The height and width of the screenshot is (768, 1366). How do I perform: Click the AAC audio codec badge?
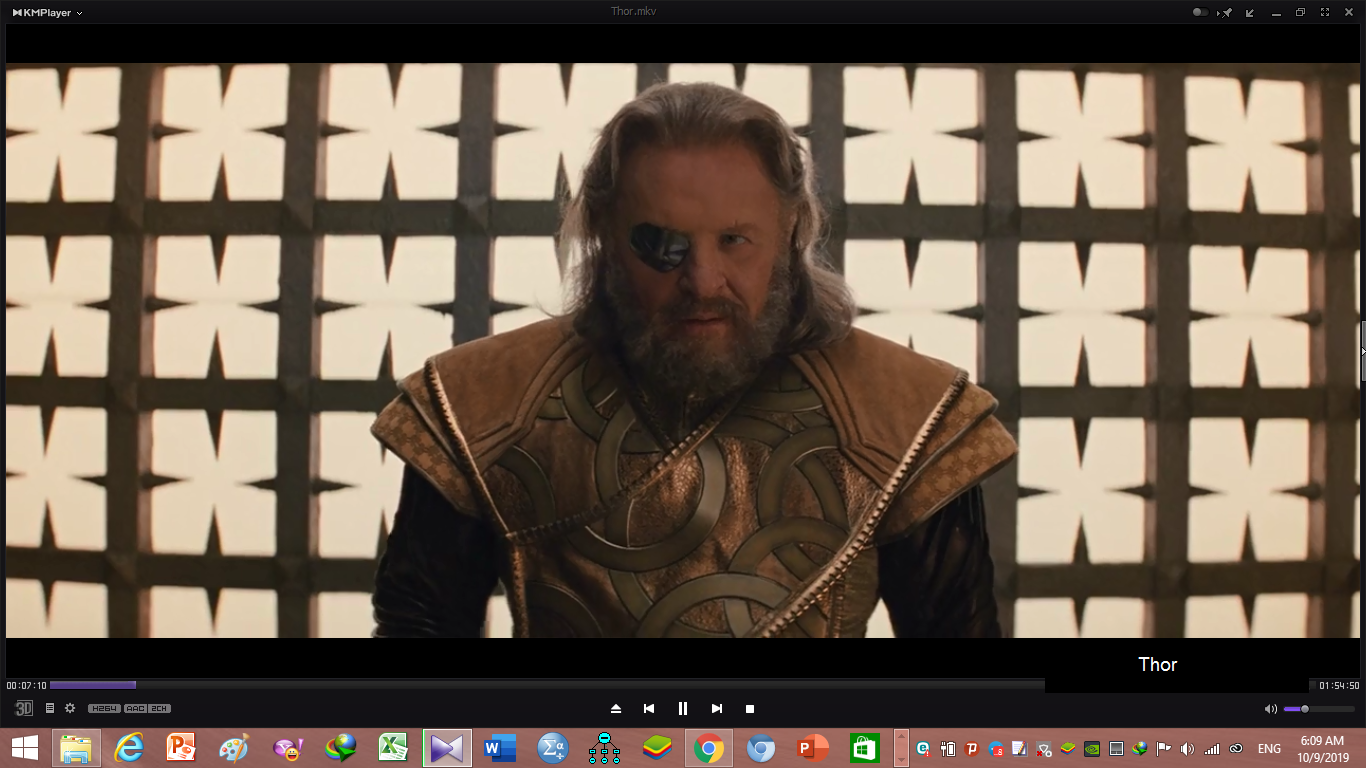135,708
